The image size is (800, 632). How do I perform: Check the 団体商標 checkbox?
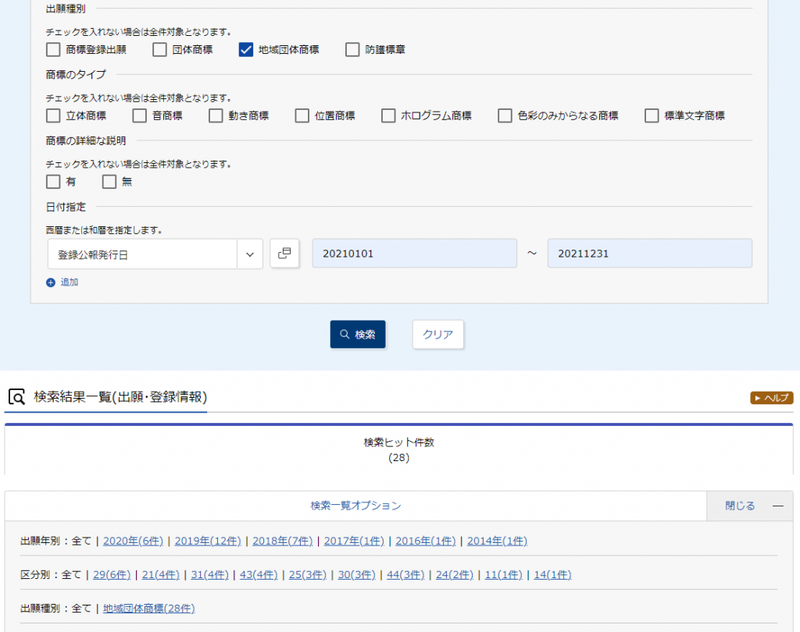tap(160, 49)
